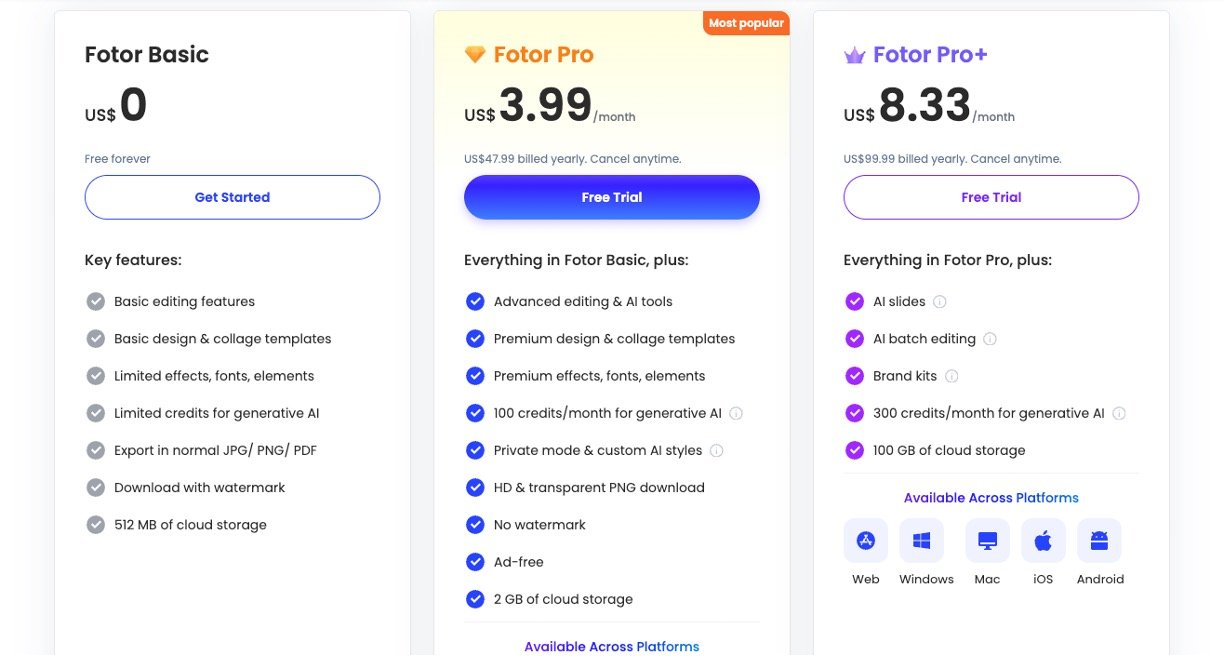
Task: Click the AI batch editing info icon
Action: 990,339
